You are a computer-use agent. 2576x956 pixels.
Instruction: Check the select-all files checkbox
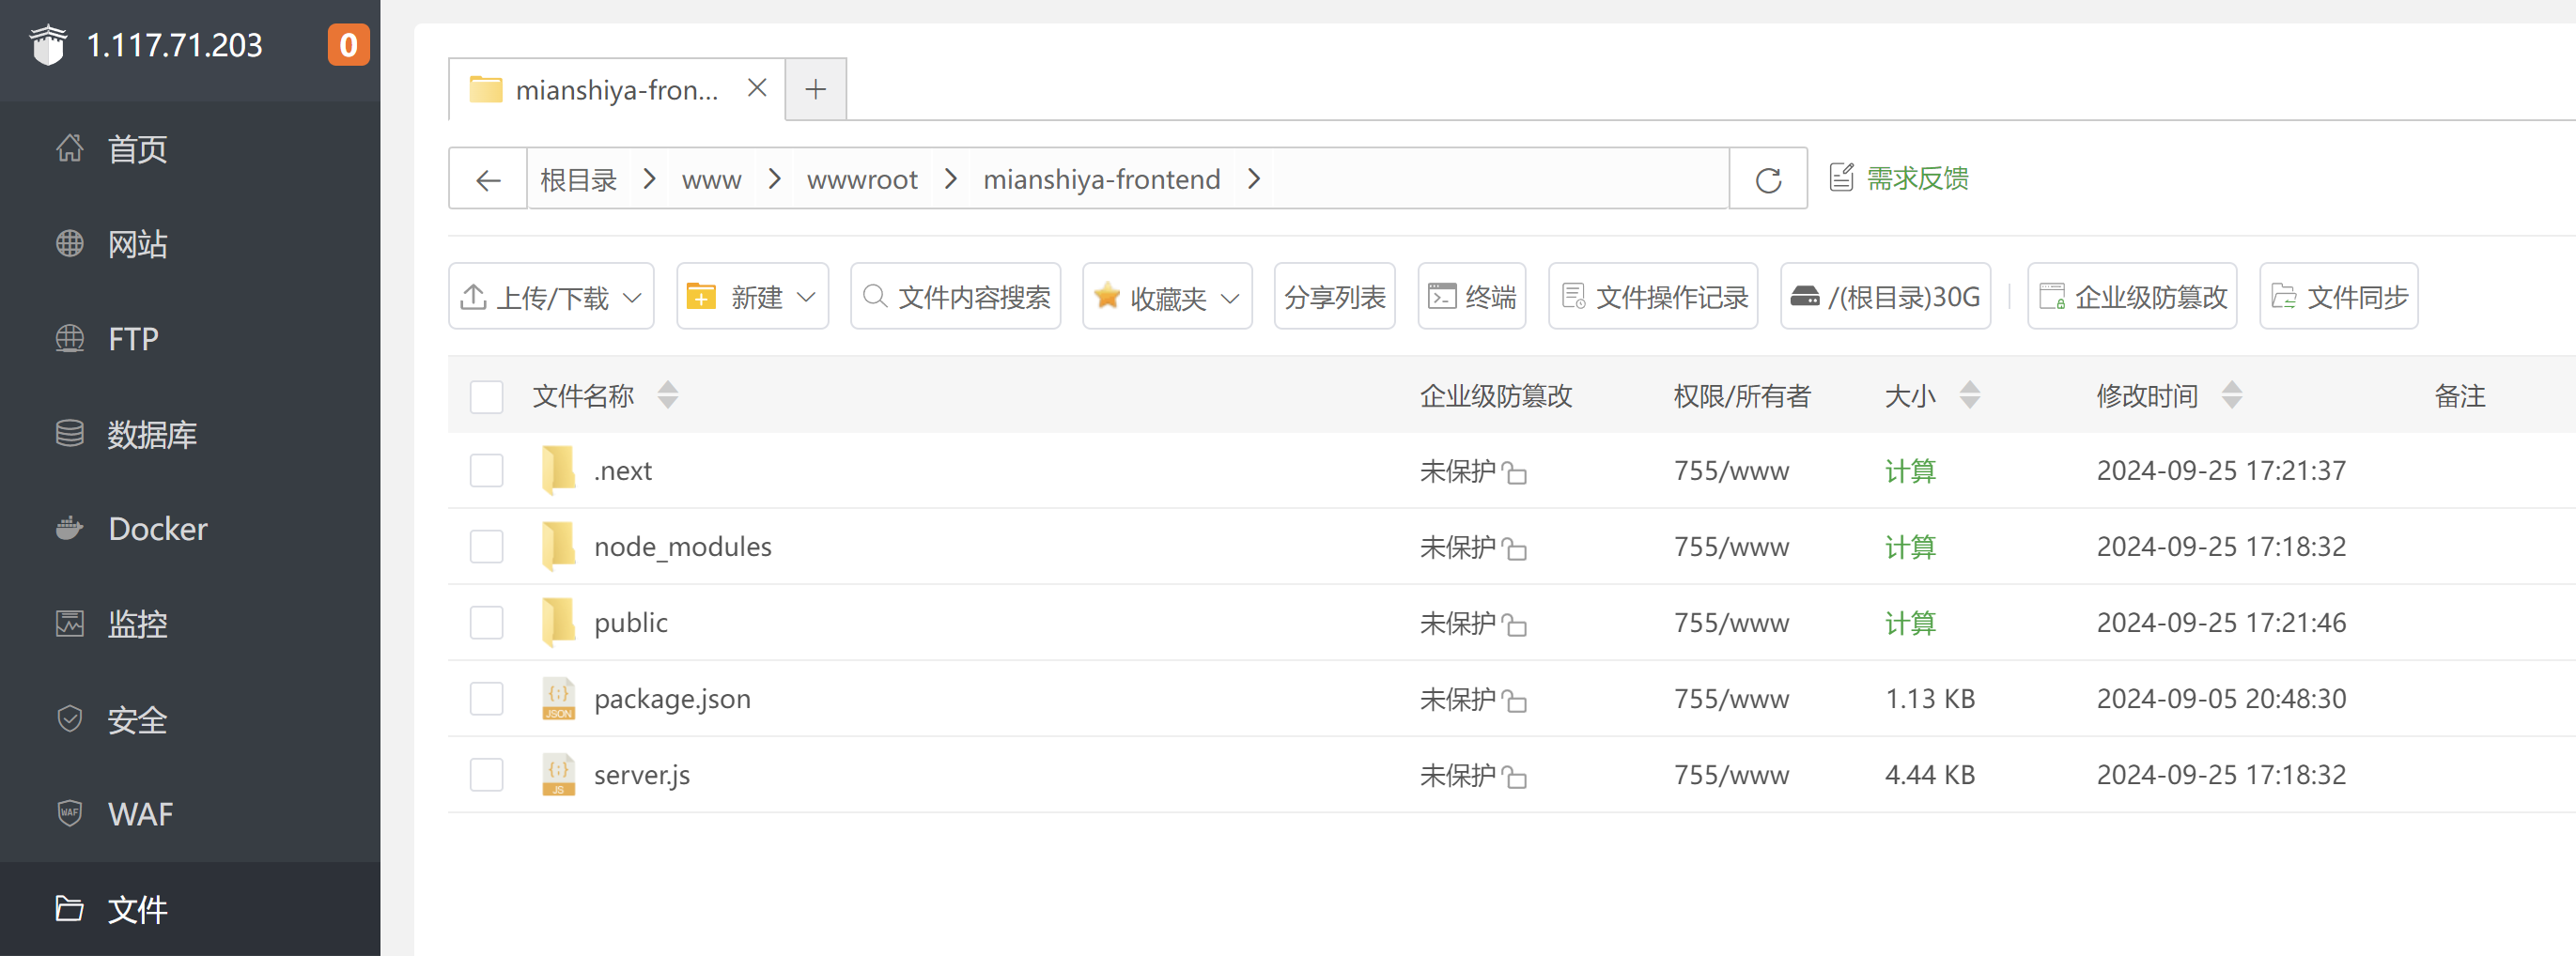pyautogui.click(x=487, y=397)
